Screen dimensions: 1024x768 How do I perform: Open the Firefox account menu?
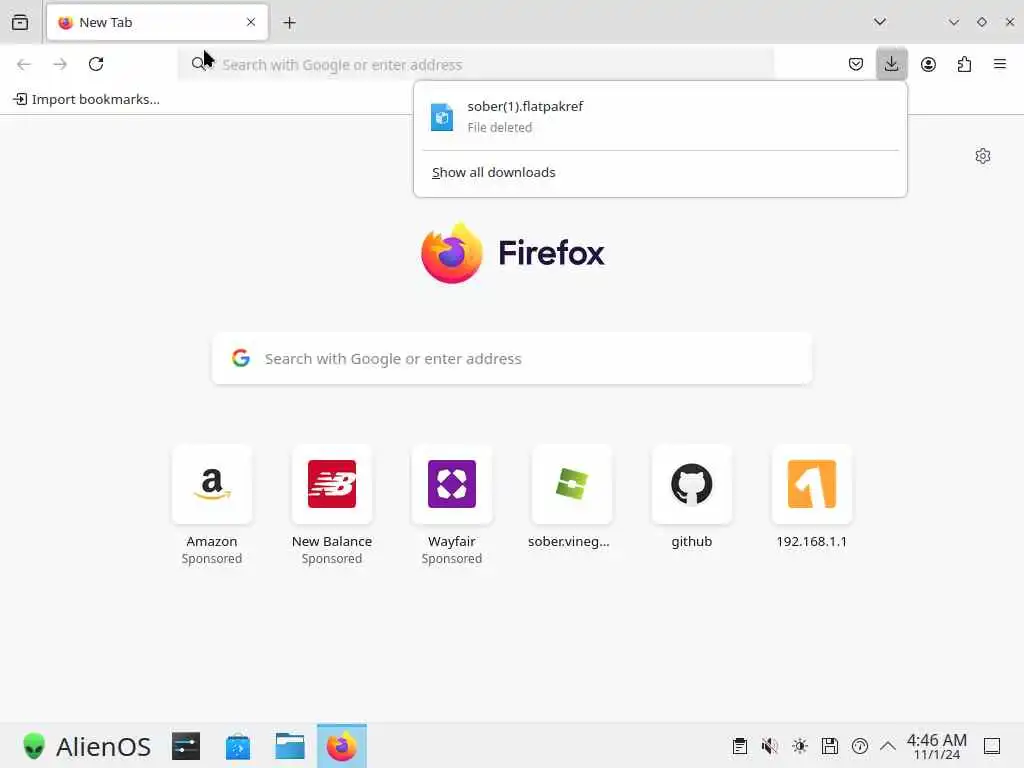(x=928, y=64)
